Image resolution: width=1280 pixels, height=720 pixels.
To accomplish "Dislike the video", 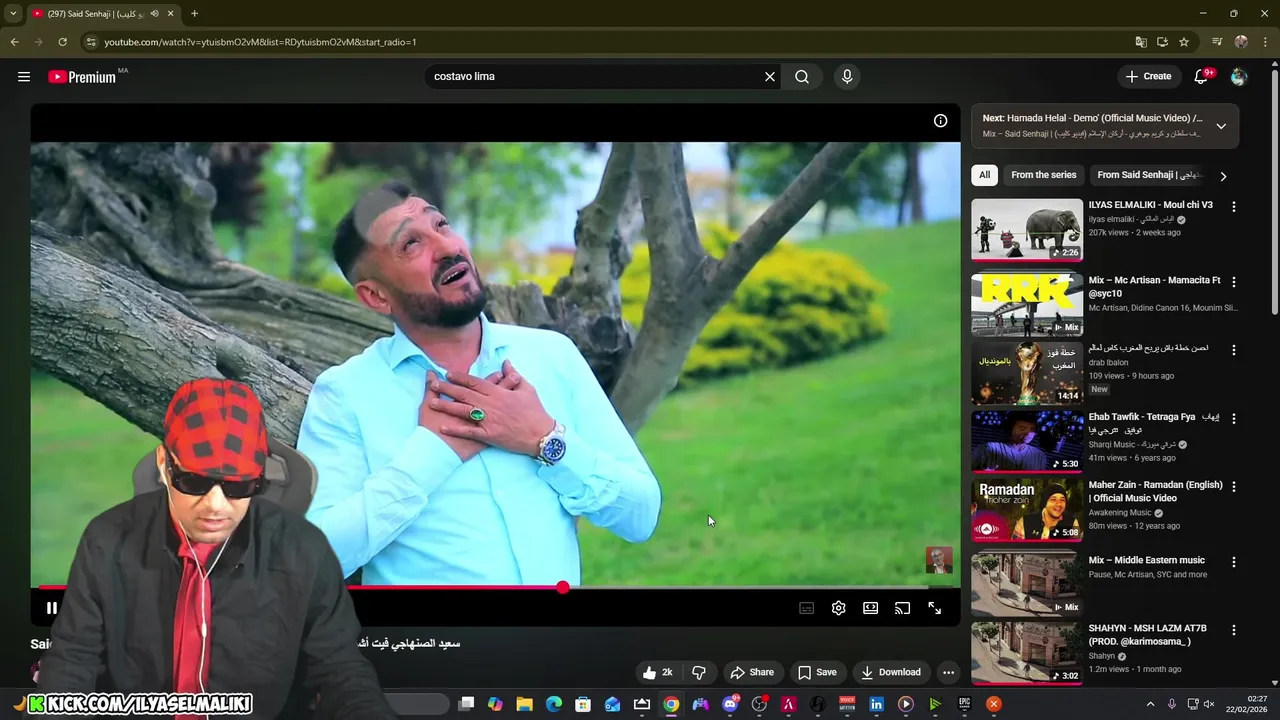I will (x=699, y=672).
